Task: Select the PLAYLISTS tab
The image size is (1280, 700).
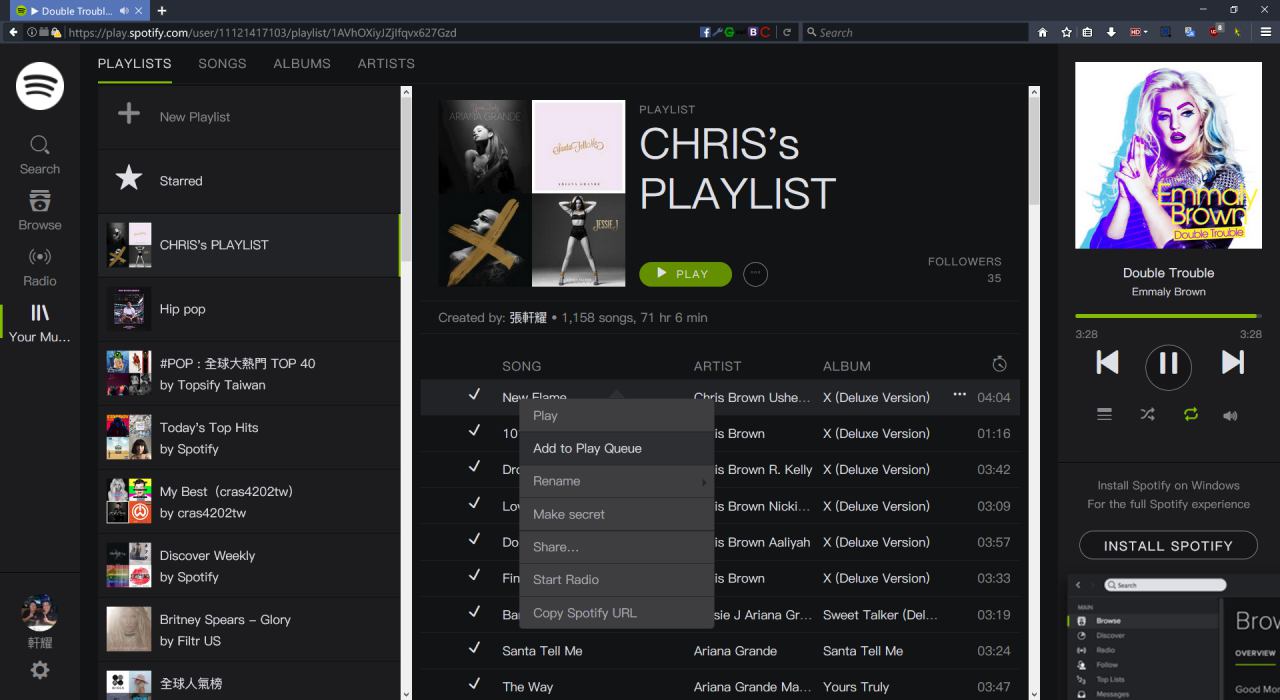Action: tap(134, 63)
